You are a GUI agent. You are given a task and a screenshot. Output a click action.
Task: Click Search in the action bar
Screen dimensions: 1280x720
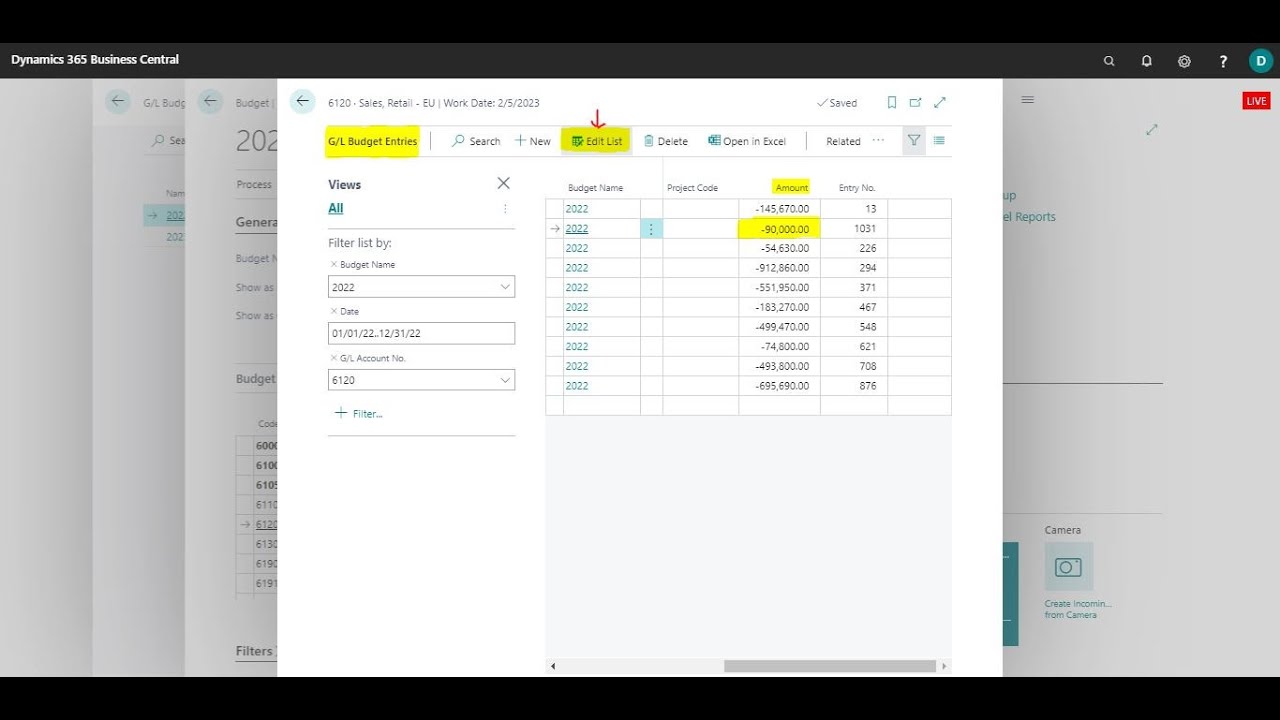coord(476,141)
